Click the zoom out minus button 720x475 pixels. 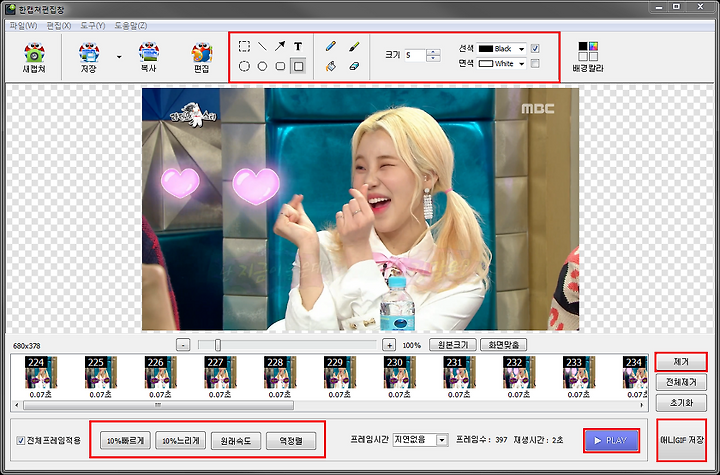[x=183, y=345]
